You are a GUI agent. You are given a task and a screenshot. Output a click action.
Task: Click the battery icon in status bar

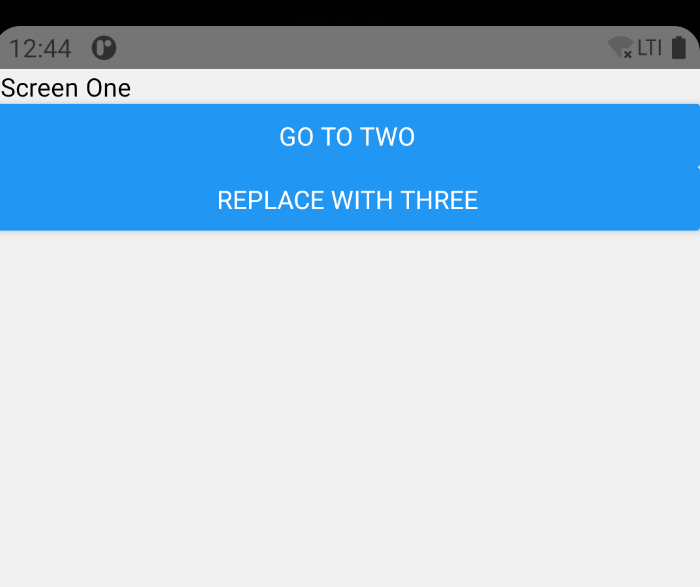[679, 48]
